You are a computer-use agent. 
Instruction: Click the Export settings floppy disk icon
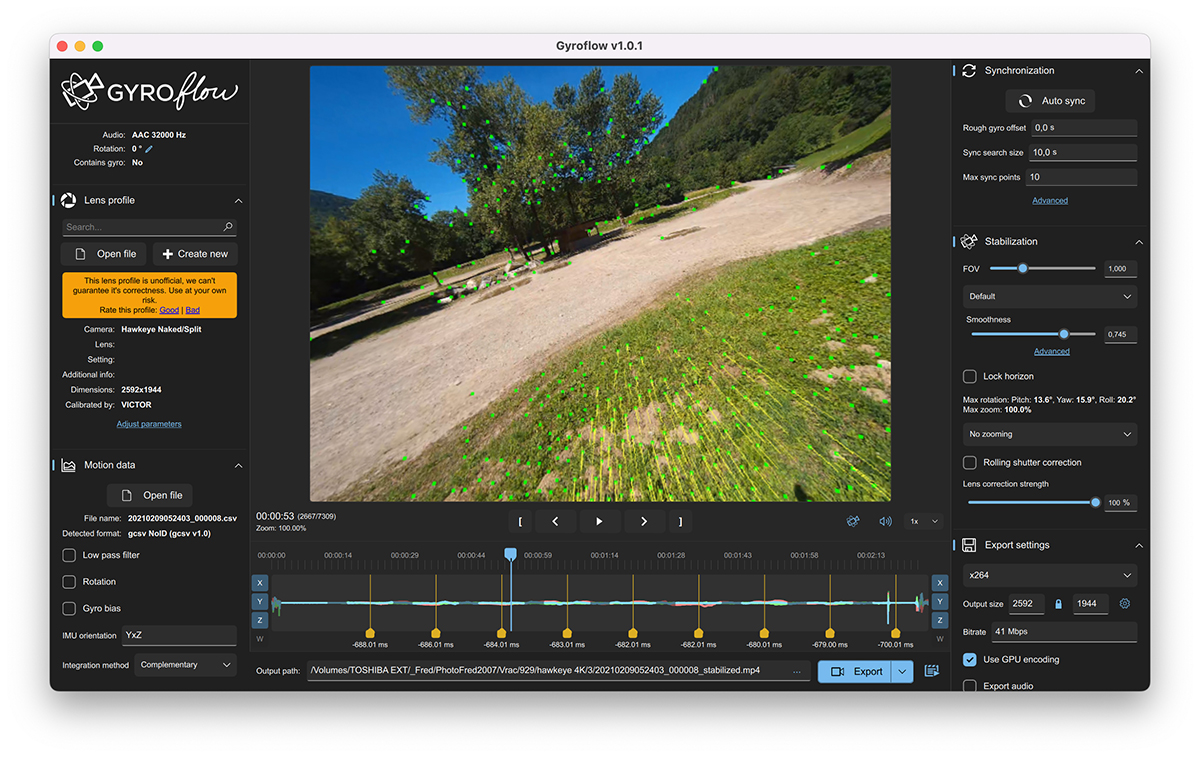coord(969,545)
